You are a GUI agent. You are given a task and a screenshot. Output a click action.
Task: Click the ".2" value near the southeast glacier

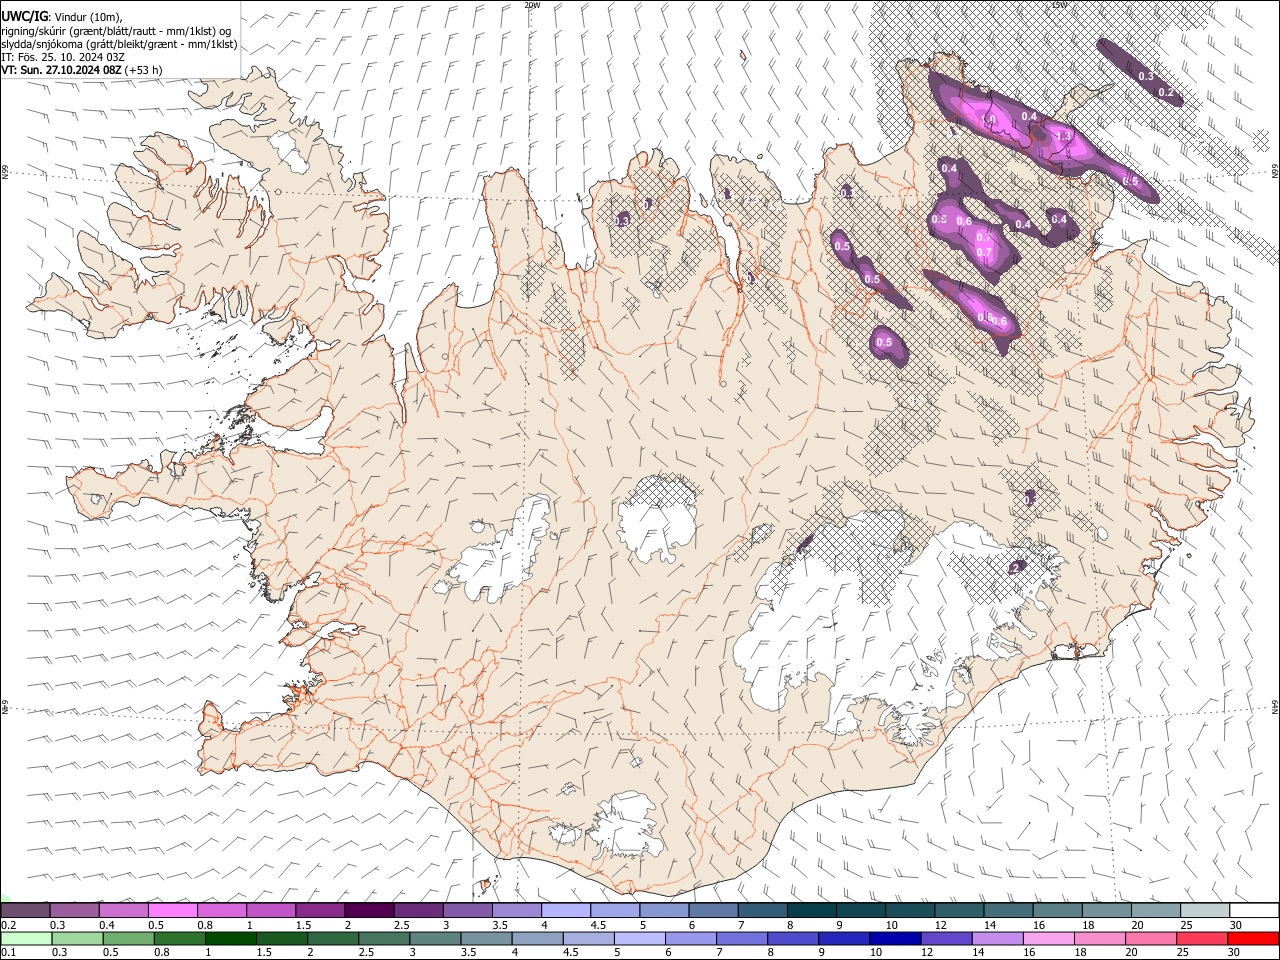tap(1015, 568)
